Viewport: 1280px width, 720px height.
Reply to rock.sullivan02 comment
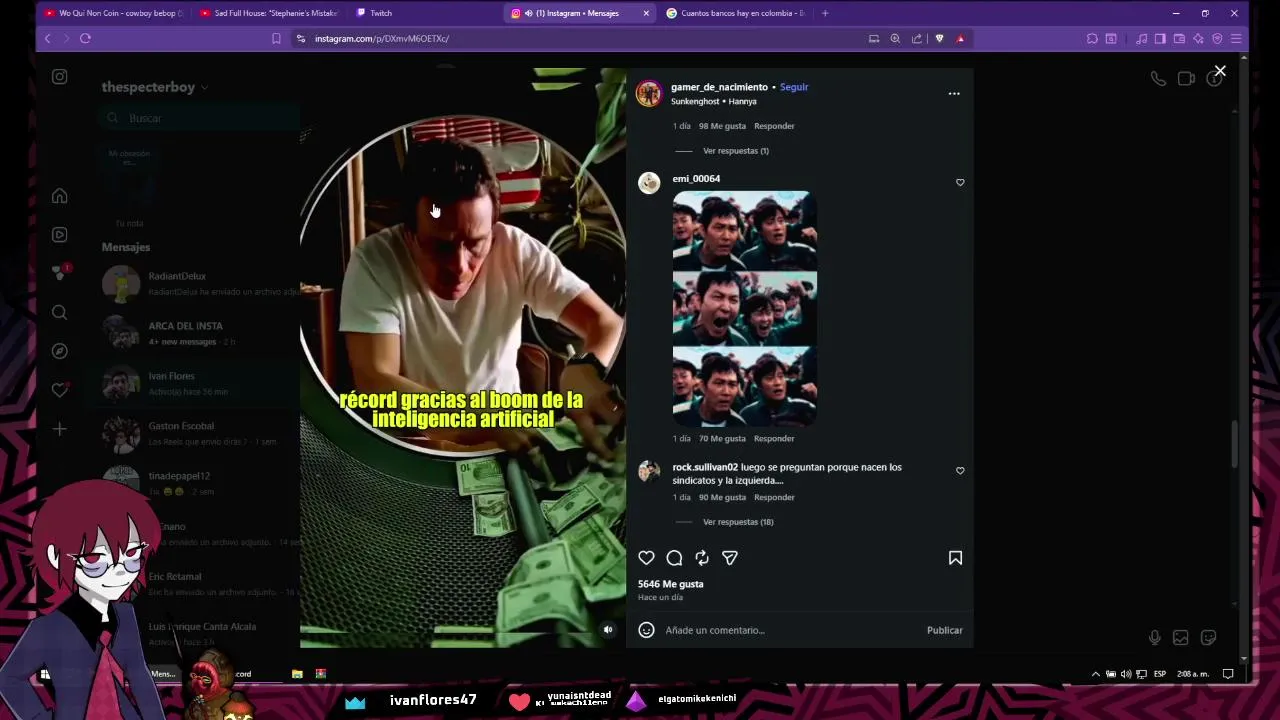pos(774,497)
